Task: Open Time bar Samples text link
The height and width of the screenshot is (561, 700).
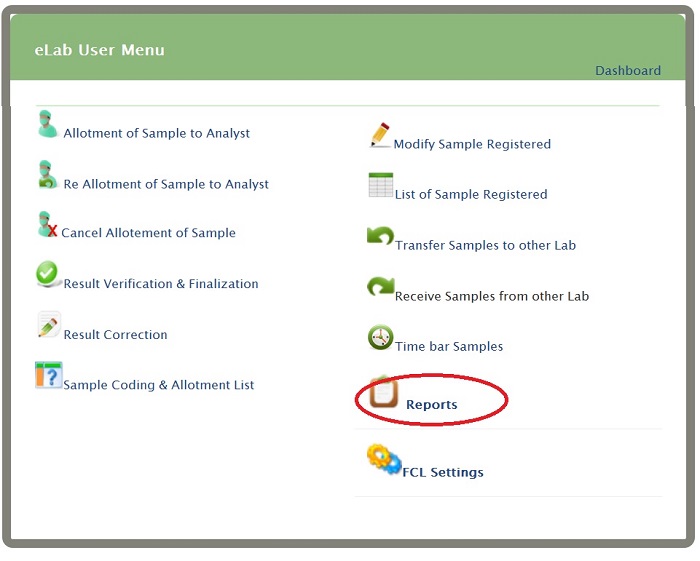Action: (449, 347)
